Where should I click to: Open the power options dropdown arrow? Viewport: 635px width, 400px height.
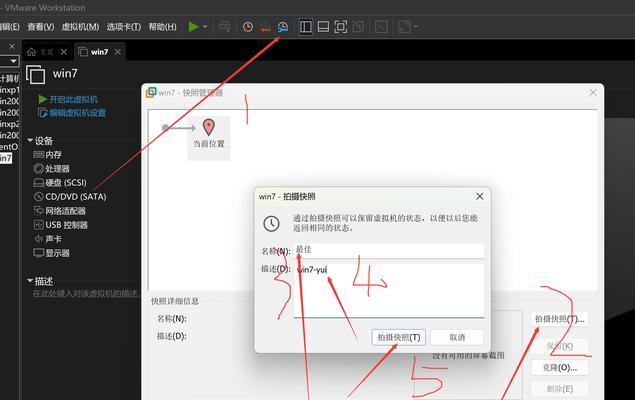[x=205, y=27]
